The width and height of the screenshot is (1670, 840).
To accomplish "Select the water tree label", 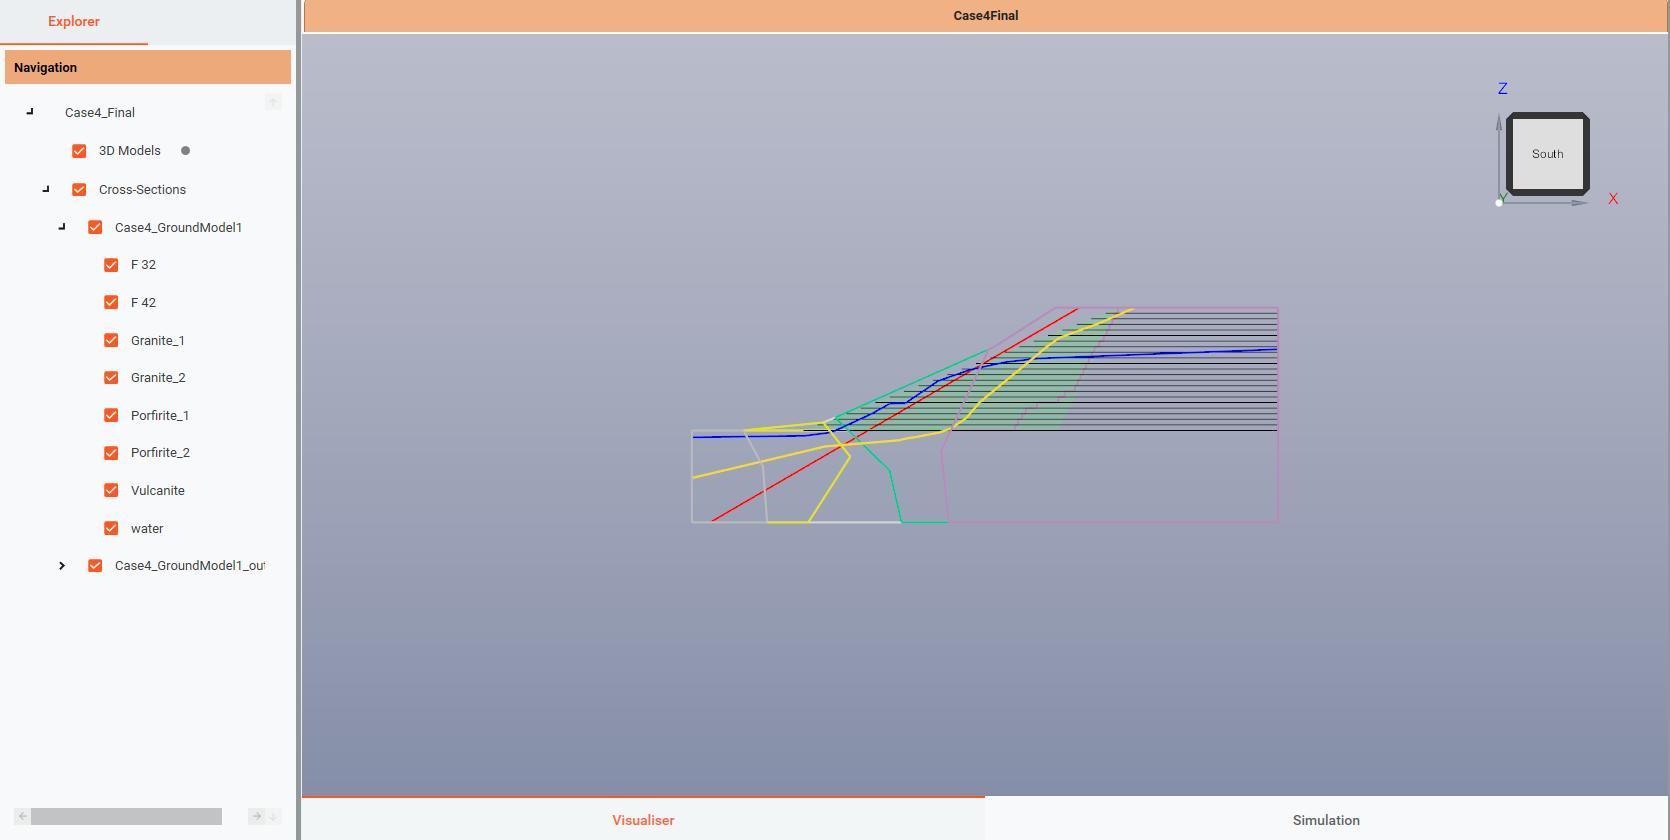I will point(147,529).
